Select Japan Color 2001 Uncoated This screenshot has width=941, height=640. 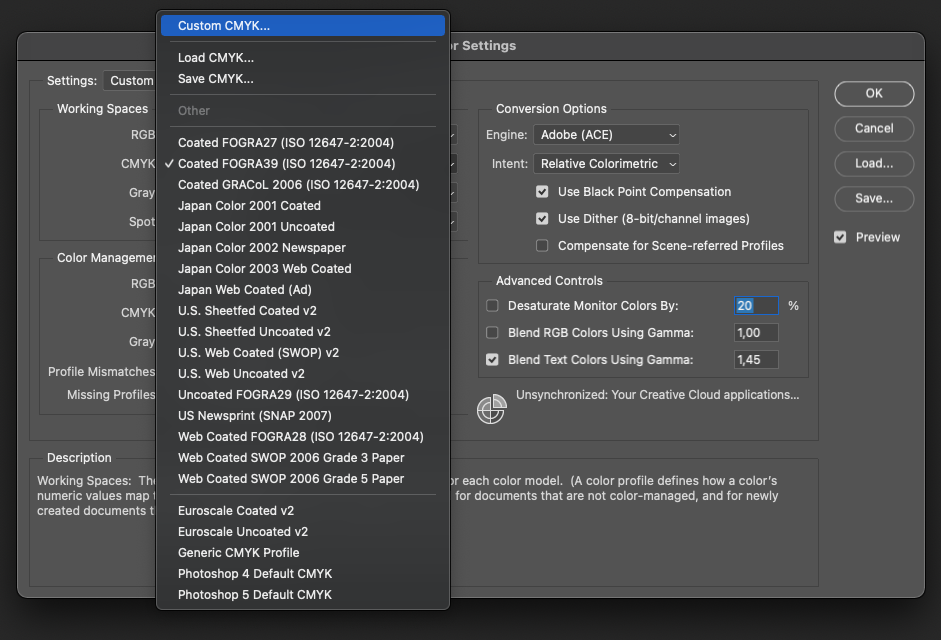(303, 226)
